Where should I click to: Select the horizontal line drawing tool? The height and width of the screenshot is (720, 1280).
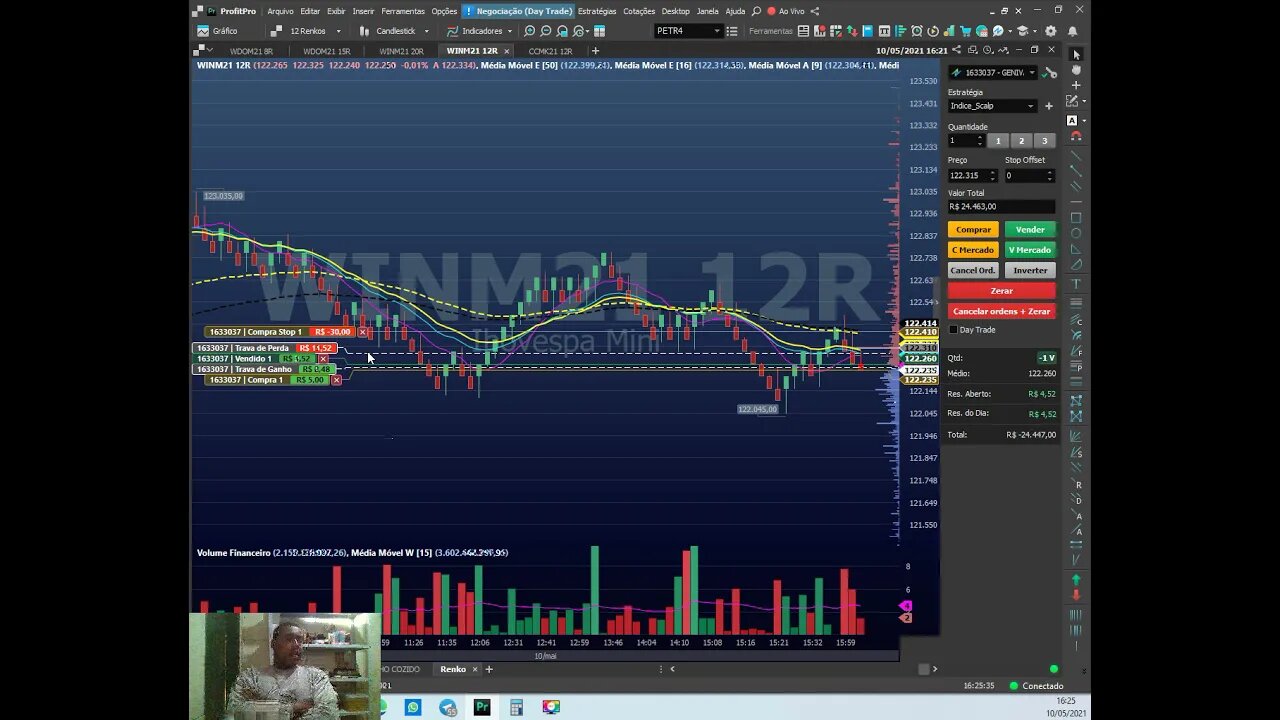pyautogui.click(x=1076, y=203)
